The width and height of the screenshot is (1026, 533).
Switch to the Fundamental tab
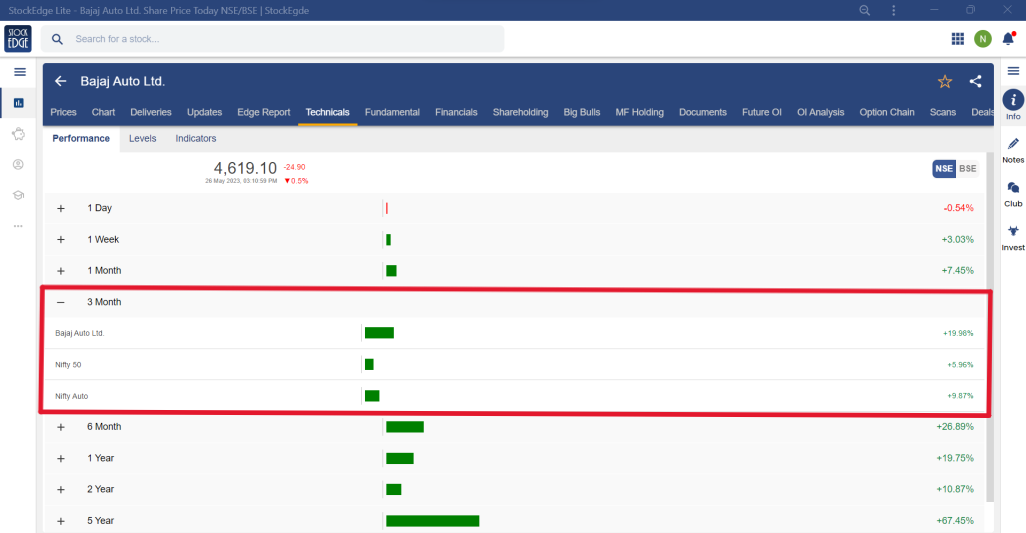coord(392,112)
